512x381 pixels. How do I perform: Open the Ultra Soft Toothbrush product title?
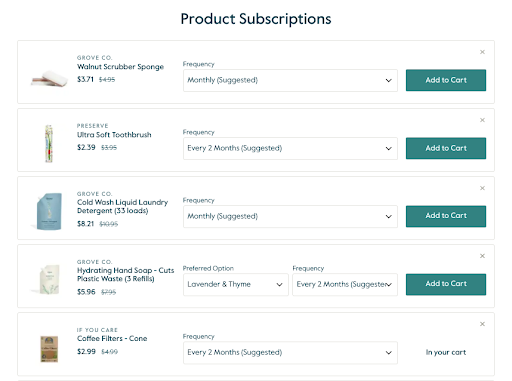[x=114, y=135]
